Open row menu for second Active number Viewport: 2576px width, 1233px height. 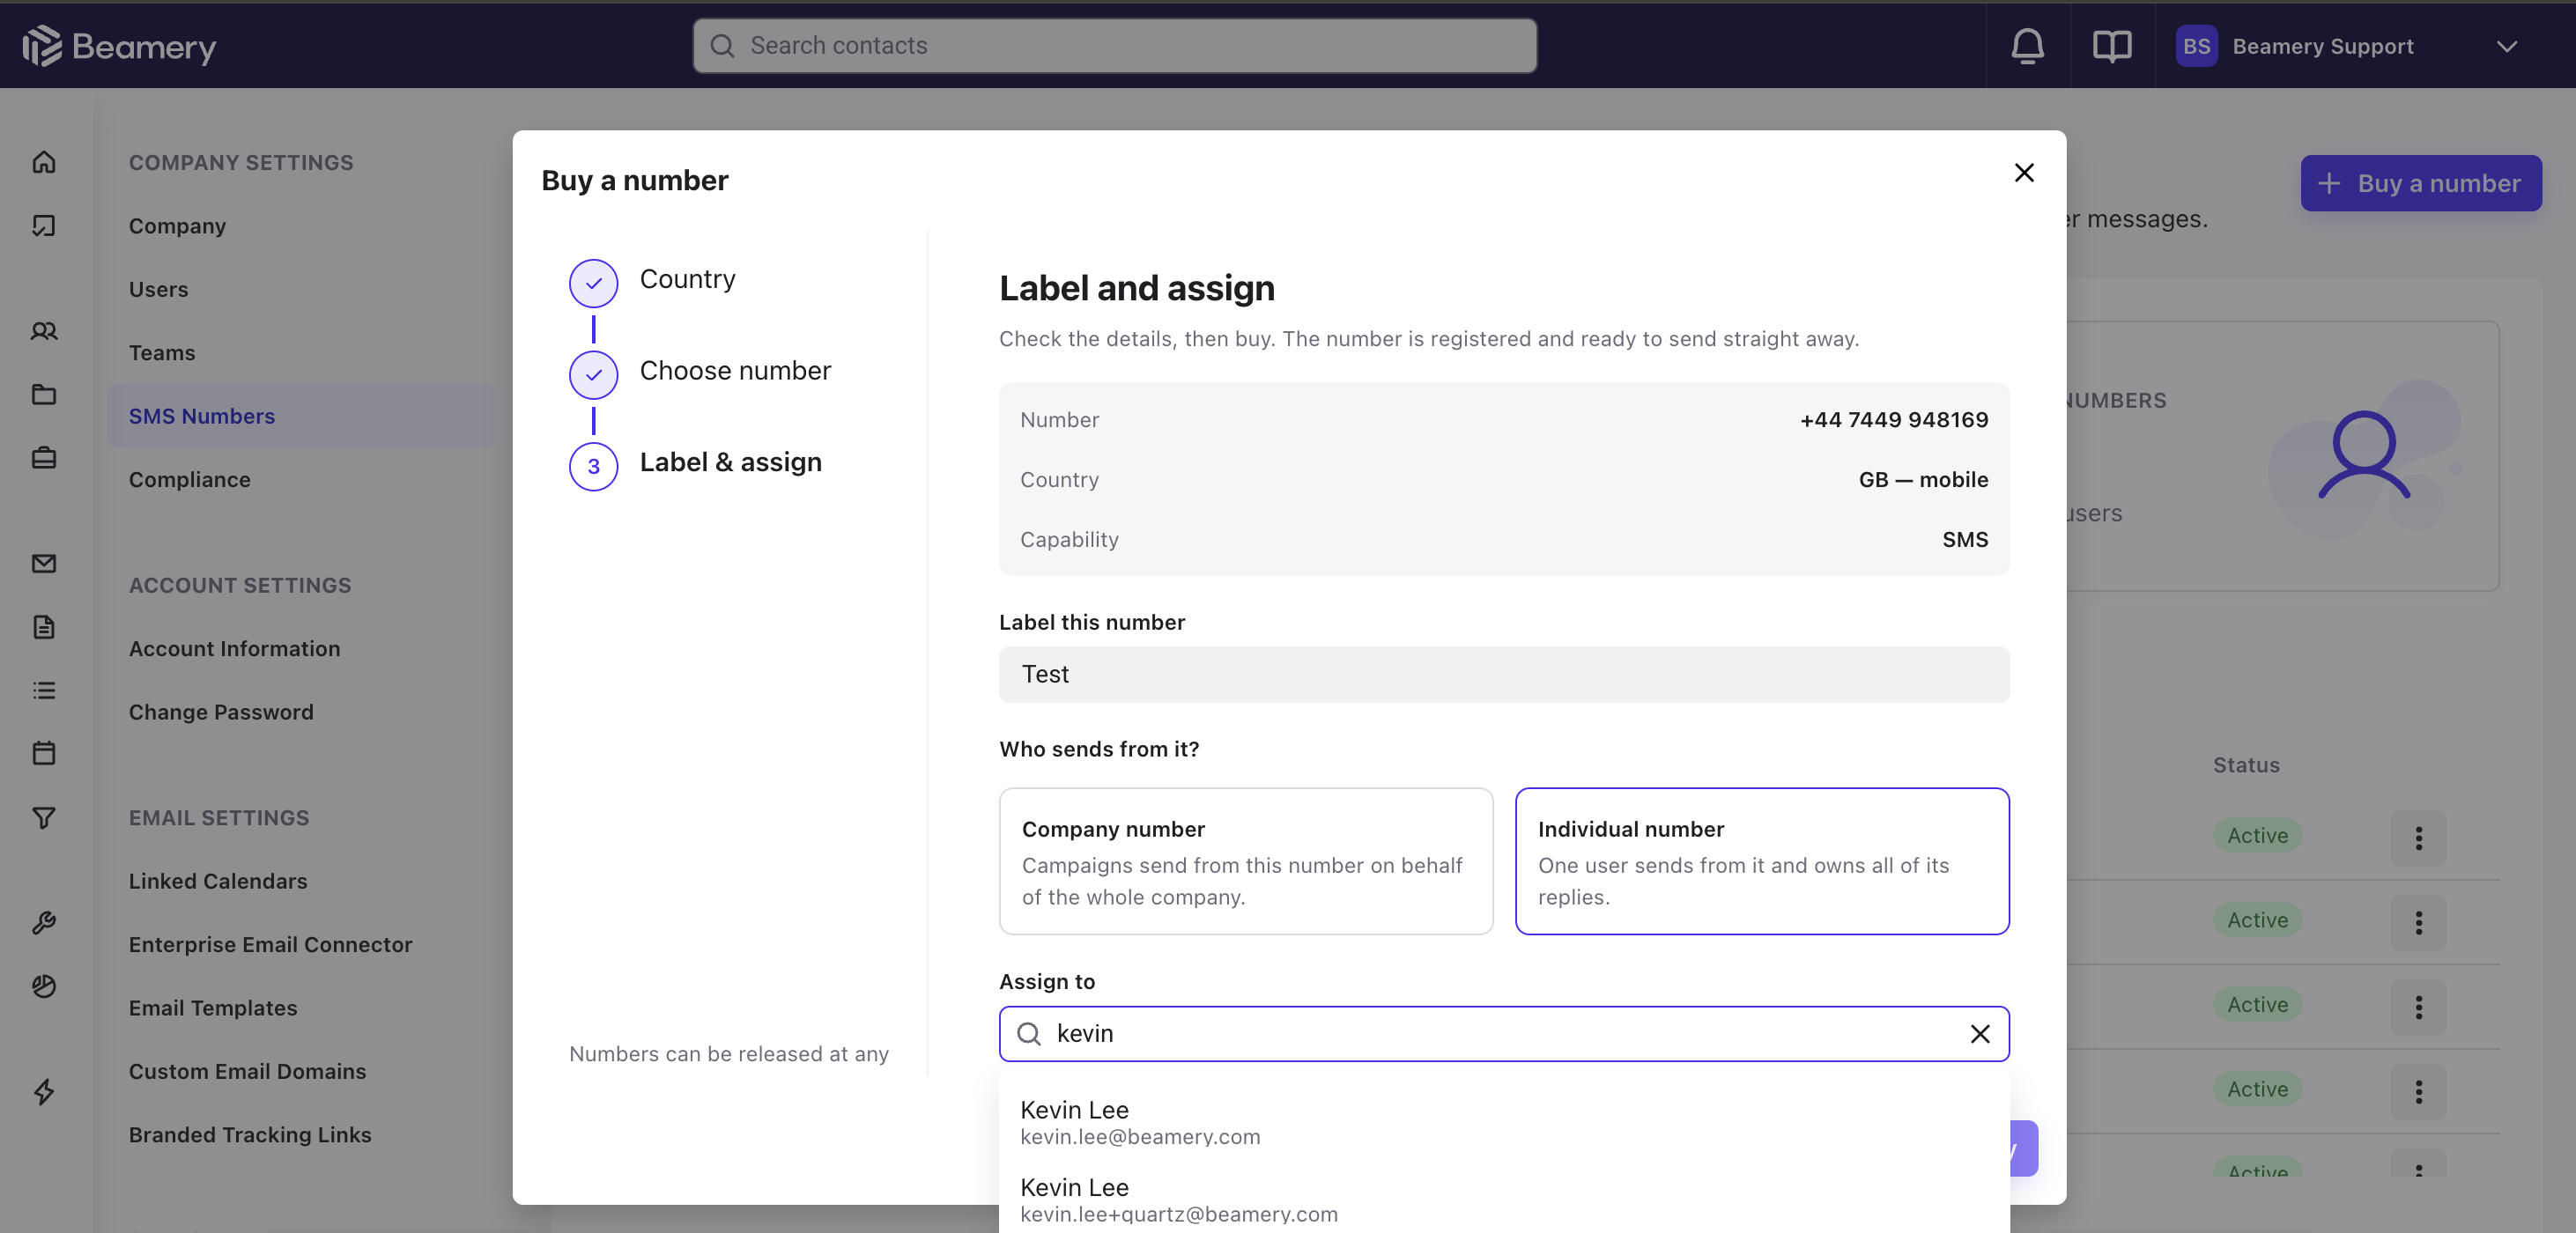(x=2418, y=922)
